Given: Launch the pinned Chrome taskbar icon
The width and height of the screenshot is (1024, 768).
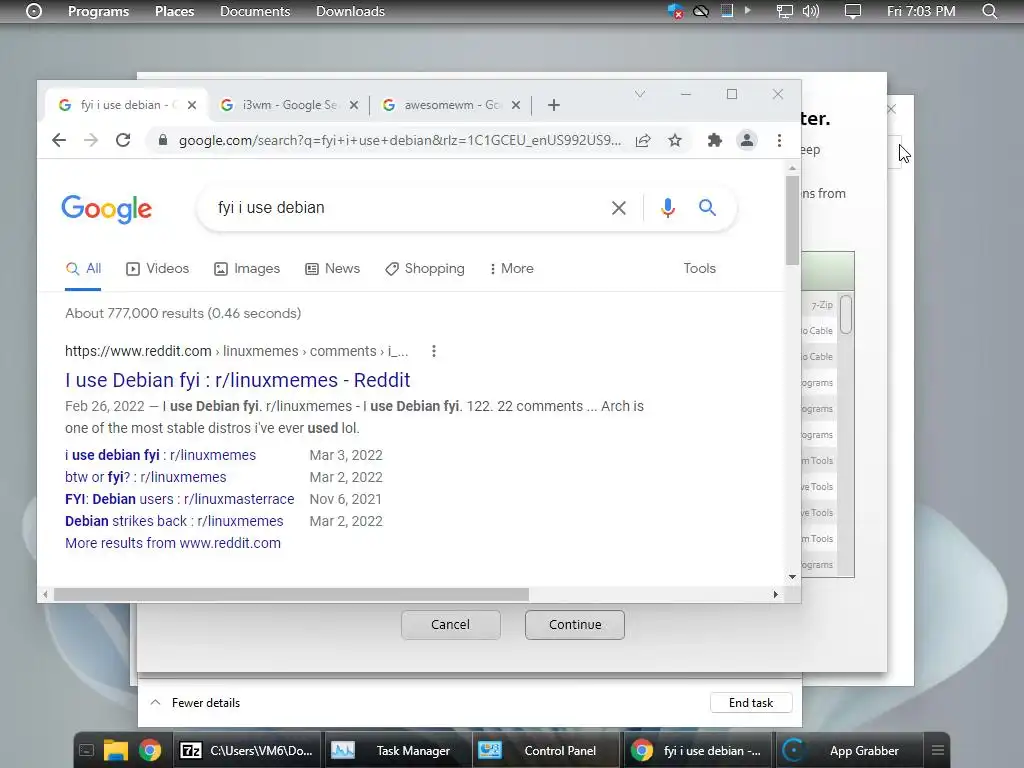Looking at the screenshot, I should [150, 751].
